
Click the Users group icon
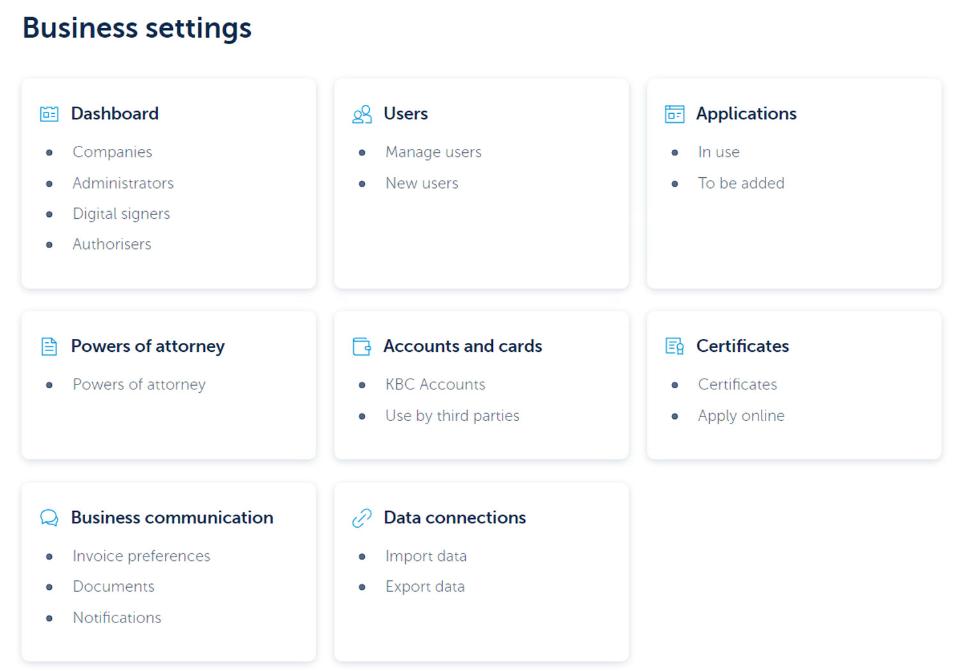(x=361, y=113)
